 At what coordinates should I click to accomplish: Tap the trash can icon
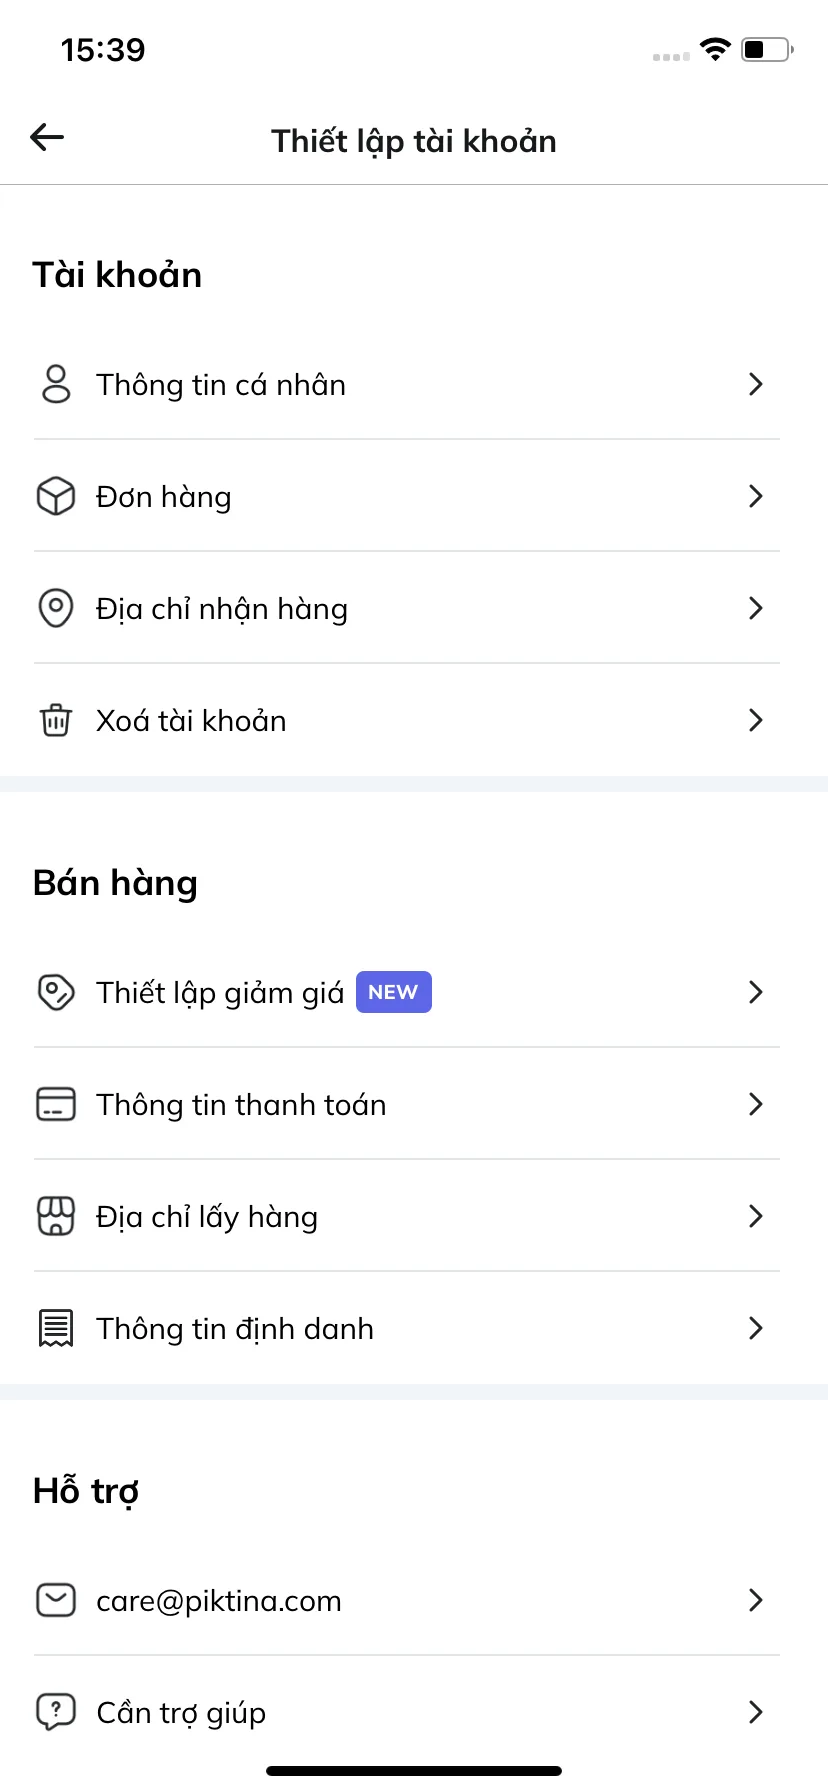56,720
